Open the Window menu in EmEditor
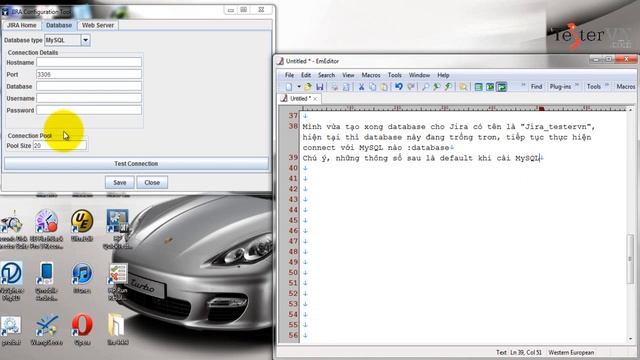 click(x=419, y=75)
